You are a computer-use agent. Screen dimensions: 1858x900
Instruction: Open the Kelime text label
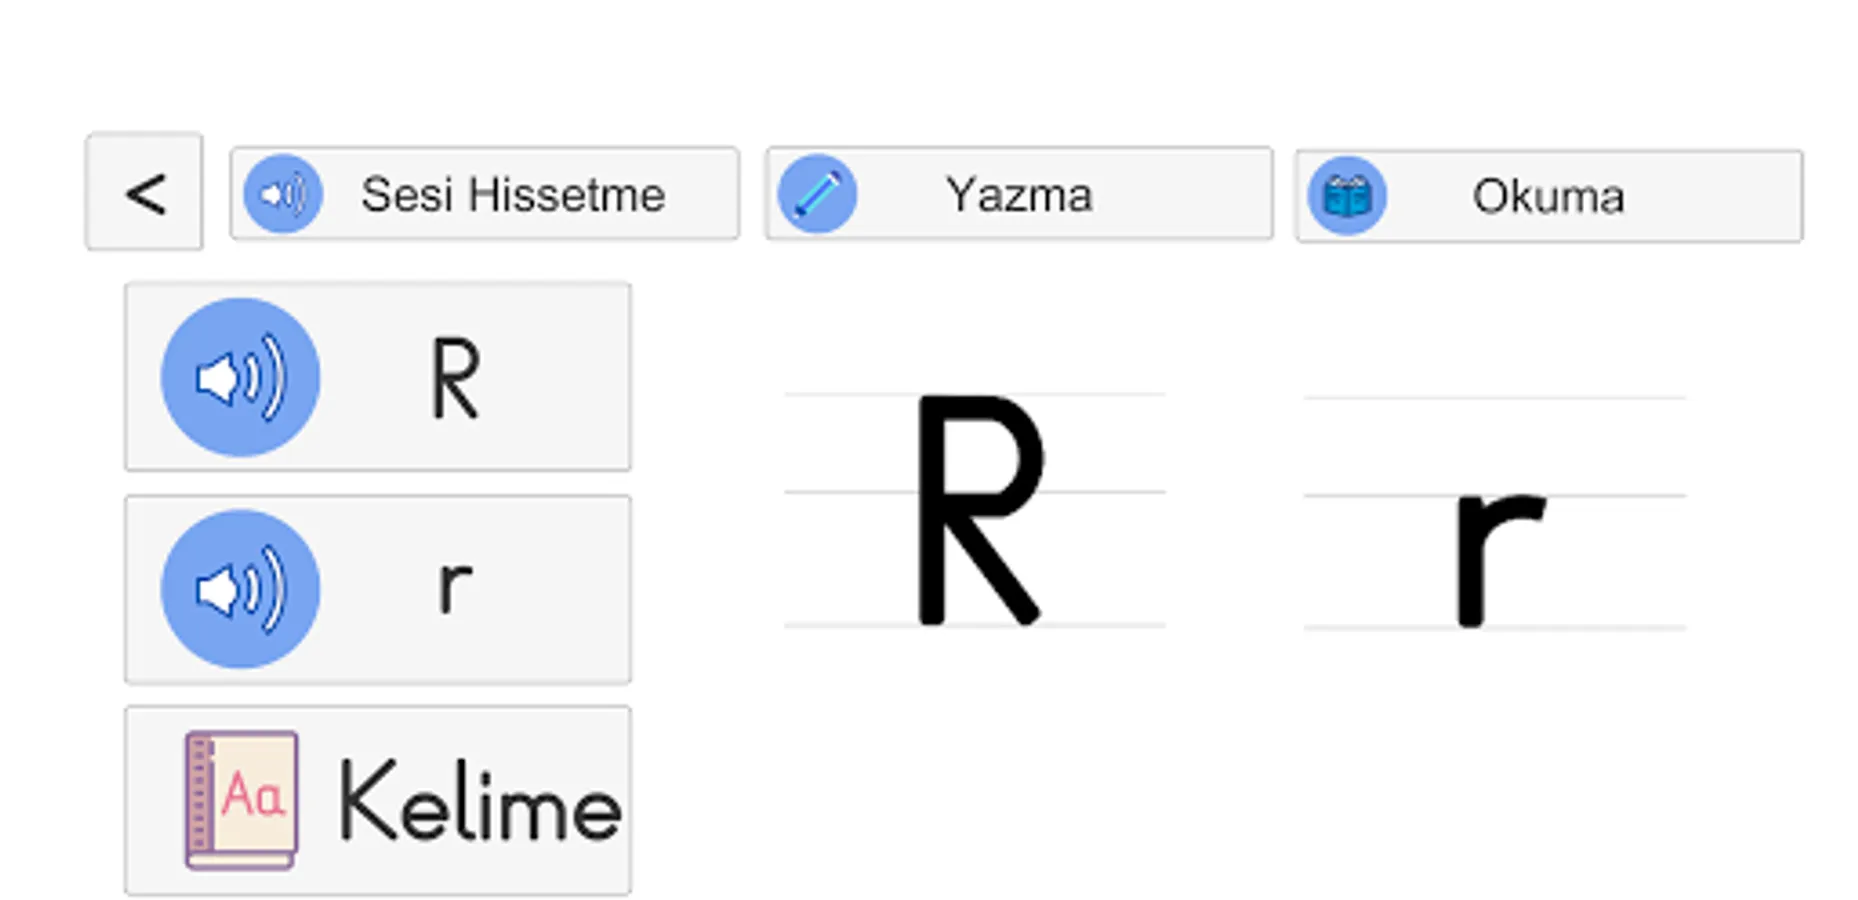[x=480, y=801]
